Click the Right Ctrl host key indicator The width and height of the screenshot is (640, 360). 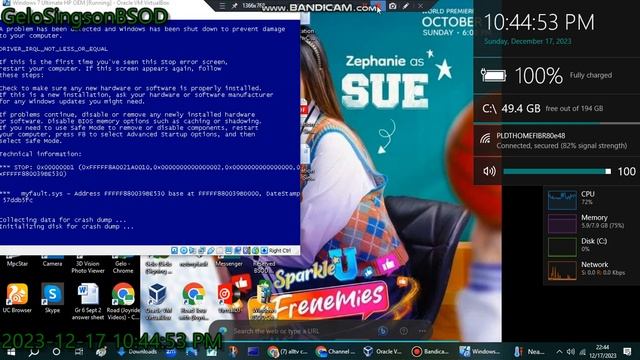pos(280,251)
